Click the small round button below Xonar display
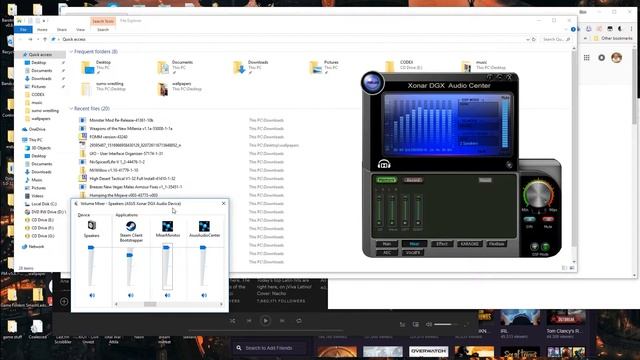This screenshot has width=640, height=360. pos(509,165)
